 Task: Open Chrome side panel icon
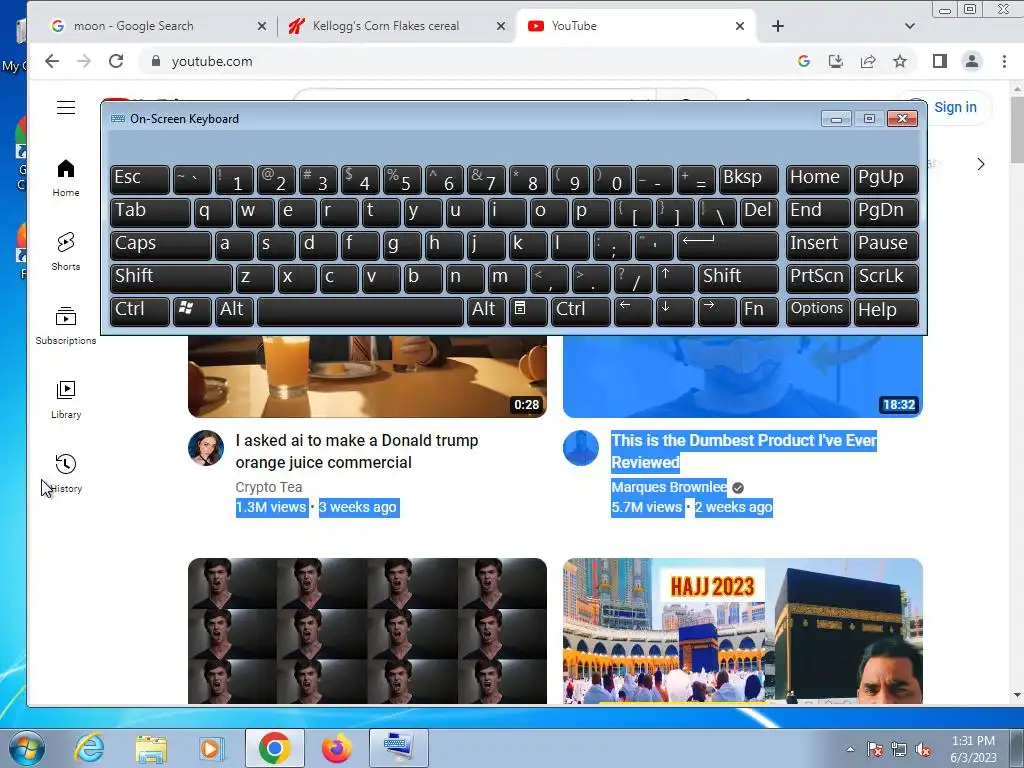tap(940, 61)
